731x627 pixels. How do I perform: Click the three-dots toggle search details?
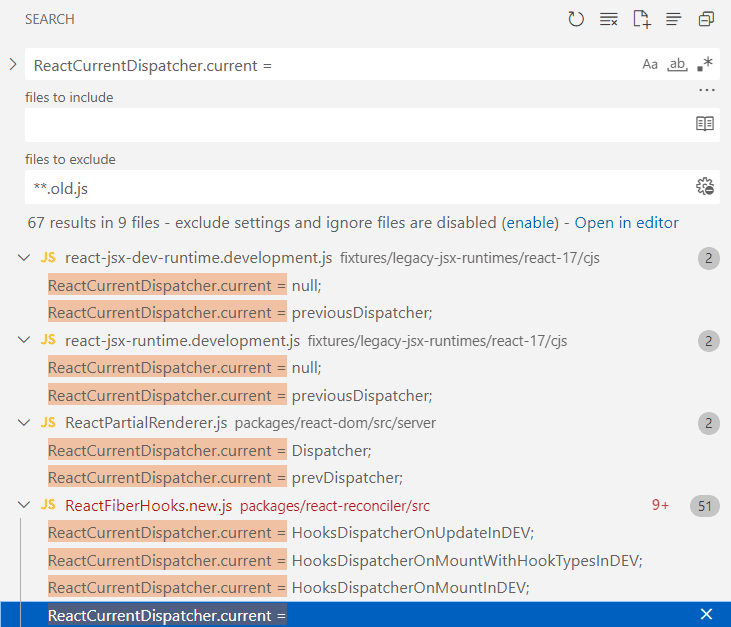click(x=707, y=90)
